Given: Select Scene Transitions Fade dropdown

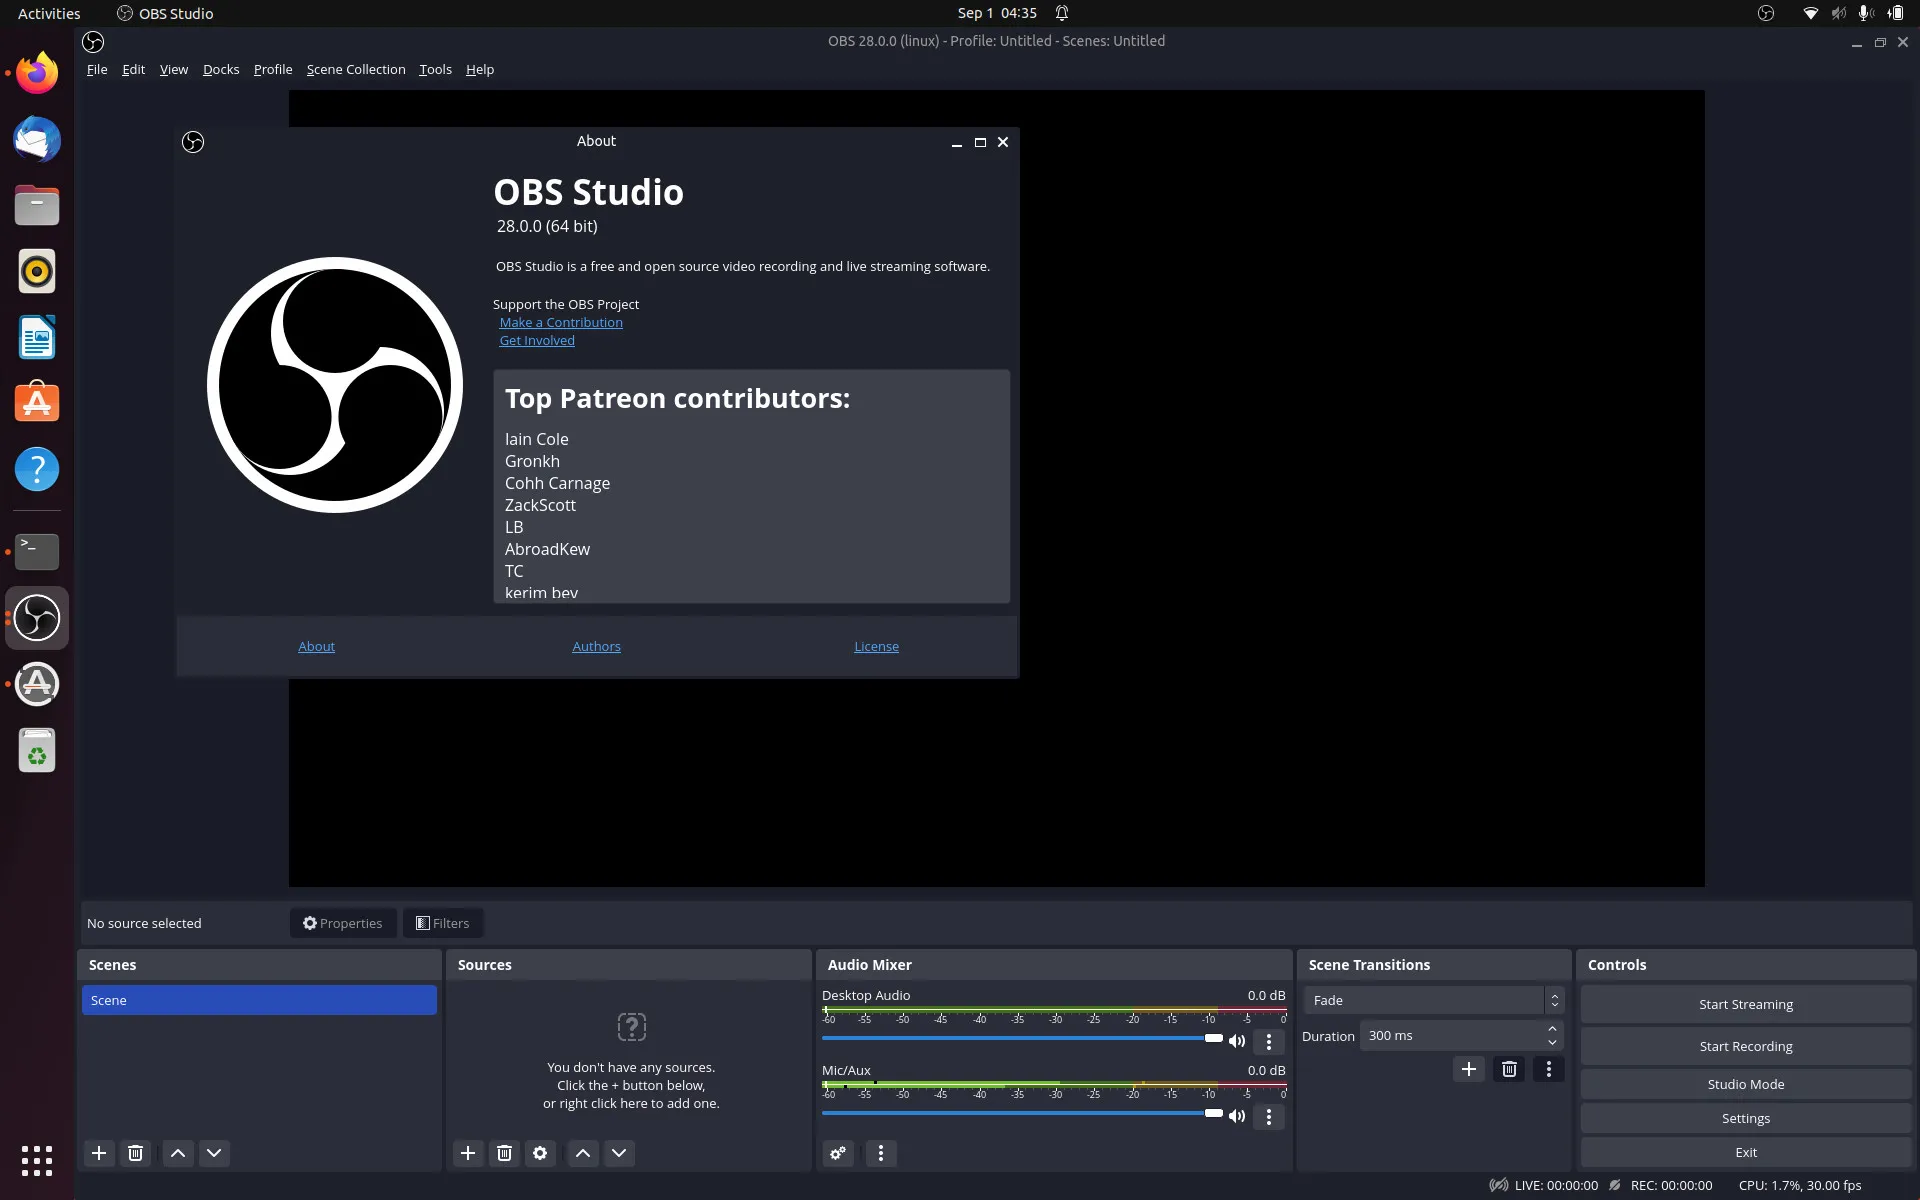Looking at the screenshot, I should click(x=1432, y=998).
